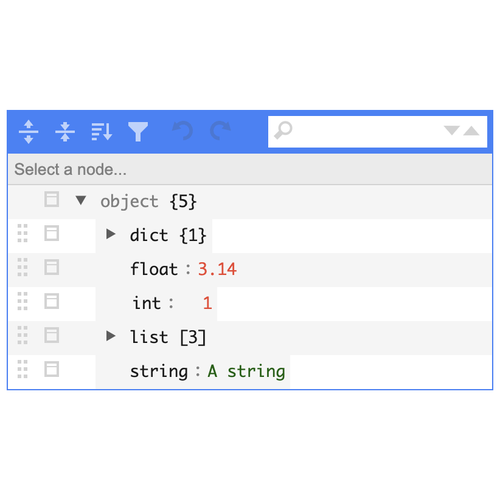Click the Expand all fields icon
This screenshot has height=500, width=500.
click(29, 132)
